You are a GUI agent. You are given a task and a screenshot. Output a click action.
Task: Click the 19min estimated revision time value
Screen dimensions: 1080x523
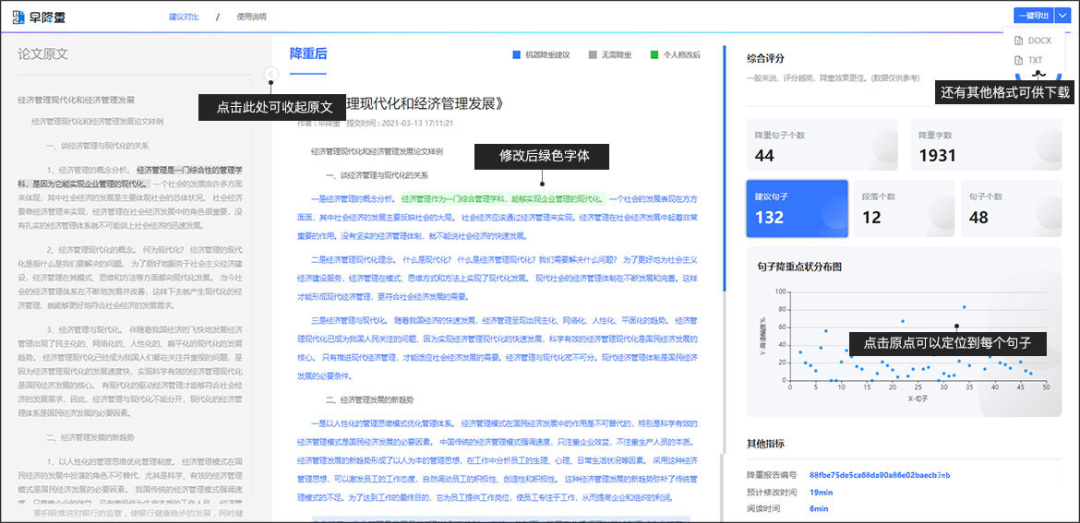[821, 492]
